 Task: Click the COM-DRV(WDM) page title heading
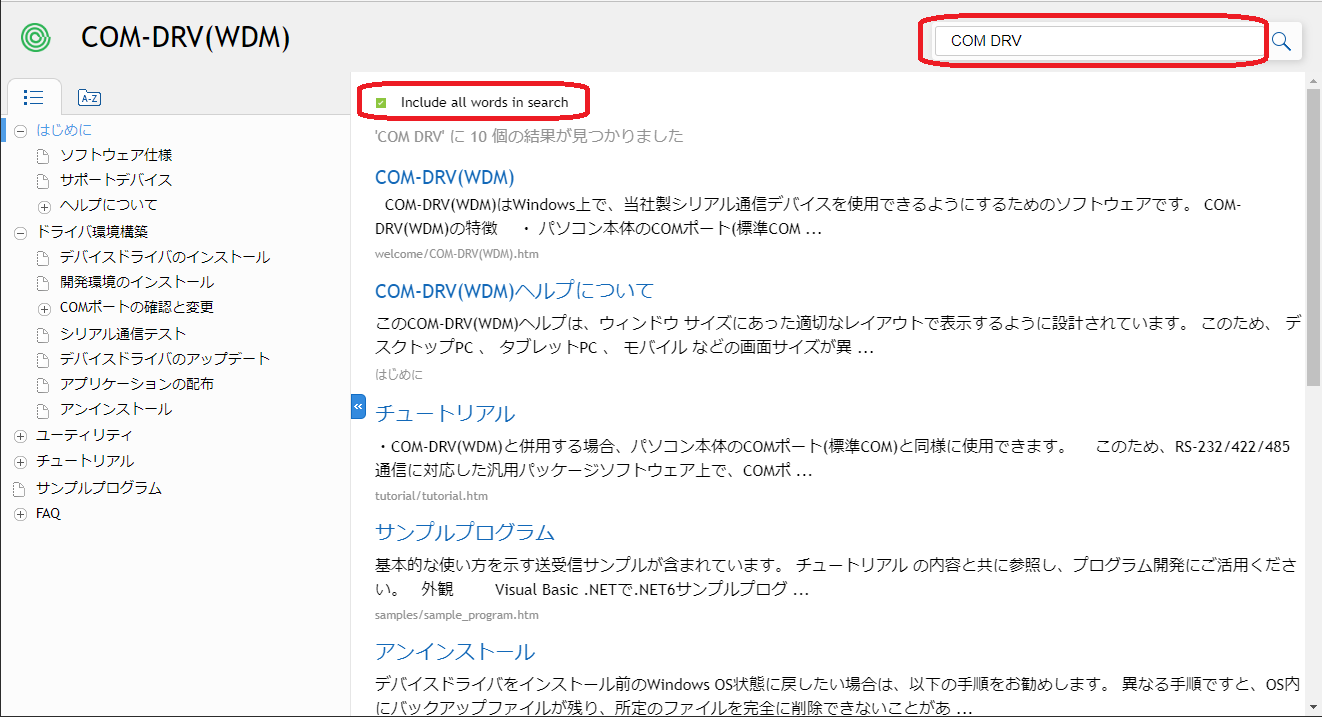pyautogui.click(x=186, y=38)
